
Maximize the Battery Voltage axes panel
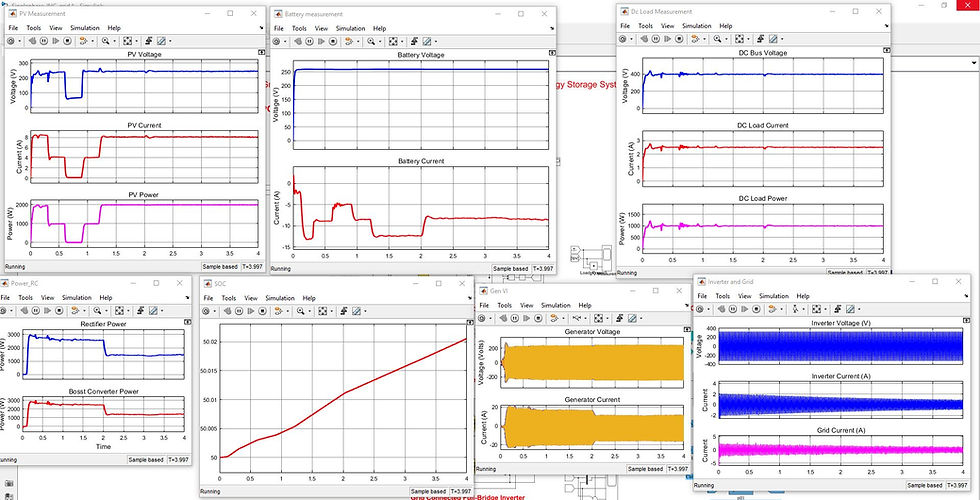click(551, 53)
